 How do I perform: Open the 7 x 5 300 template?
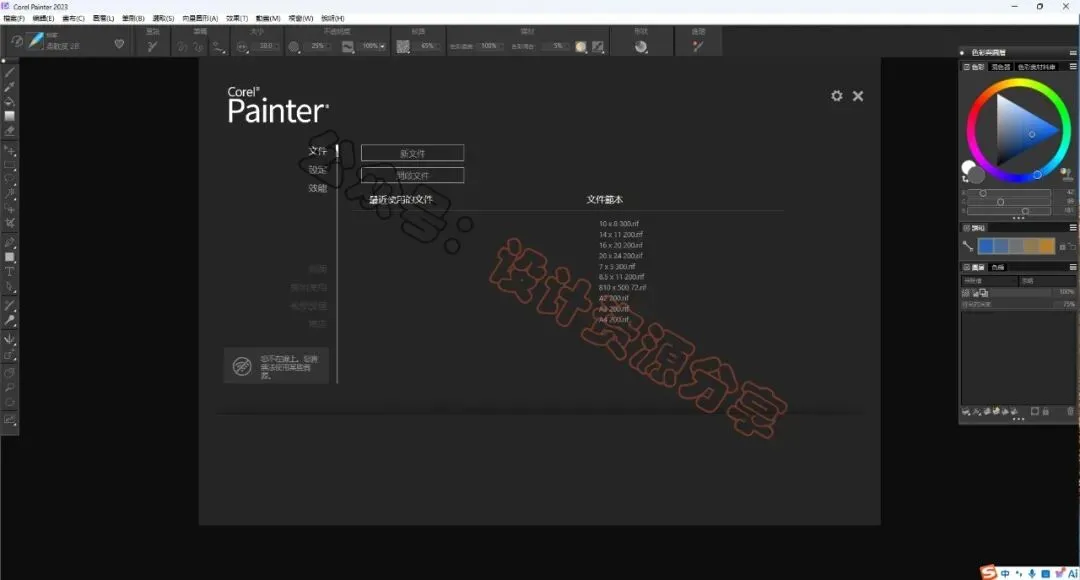tap(616, 266)
